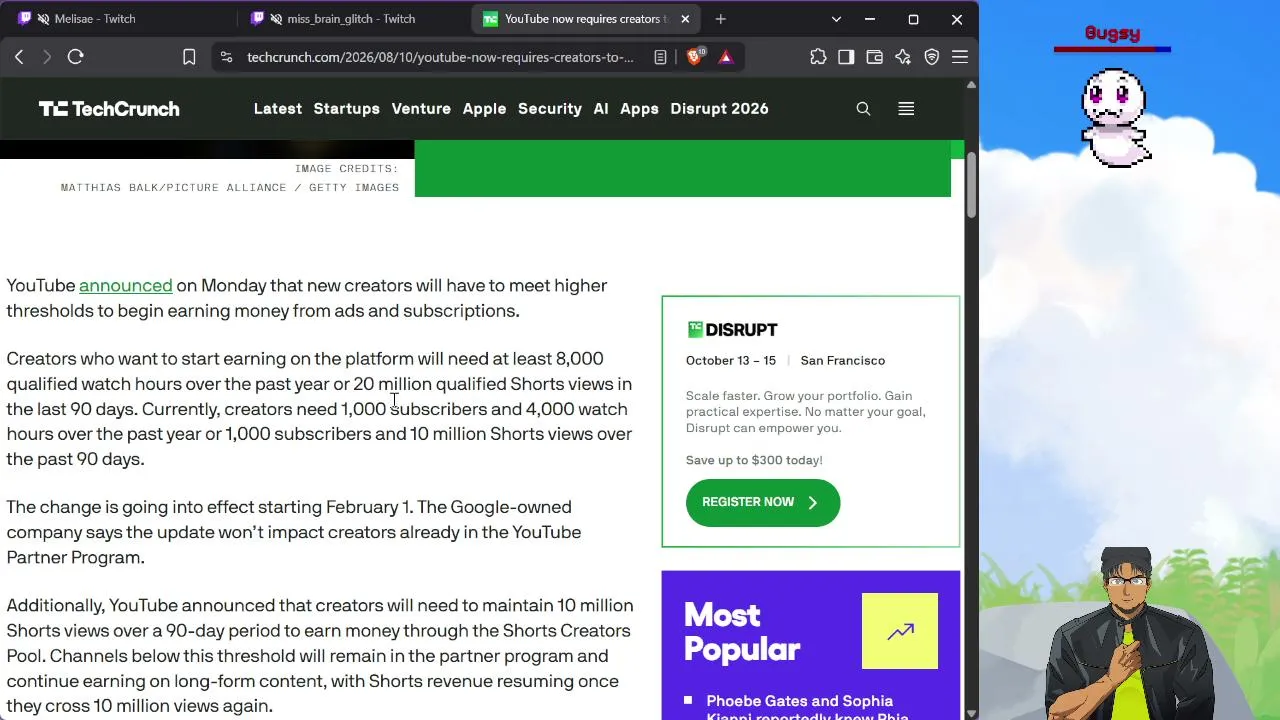Open the Brave Wallet
The height and width of the screenshot is (720, 1280).
click(874, 57)
